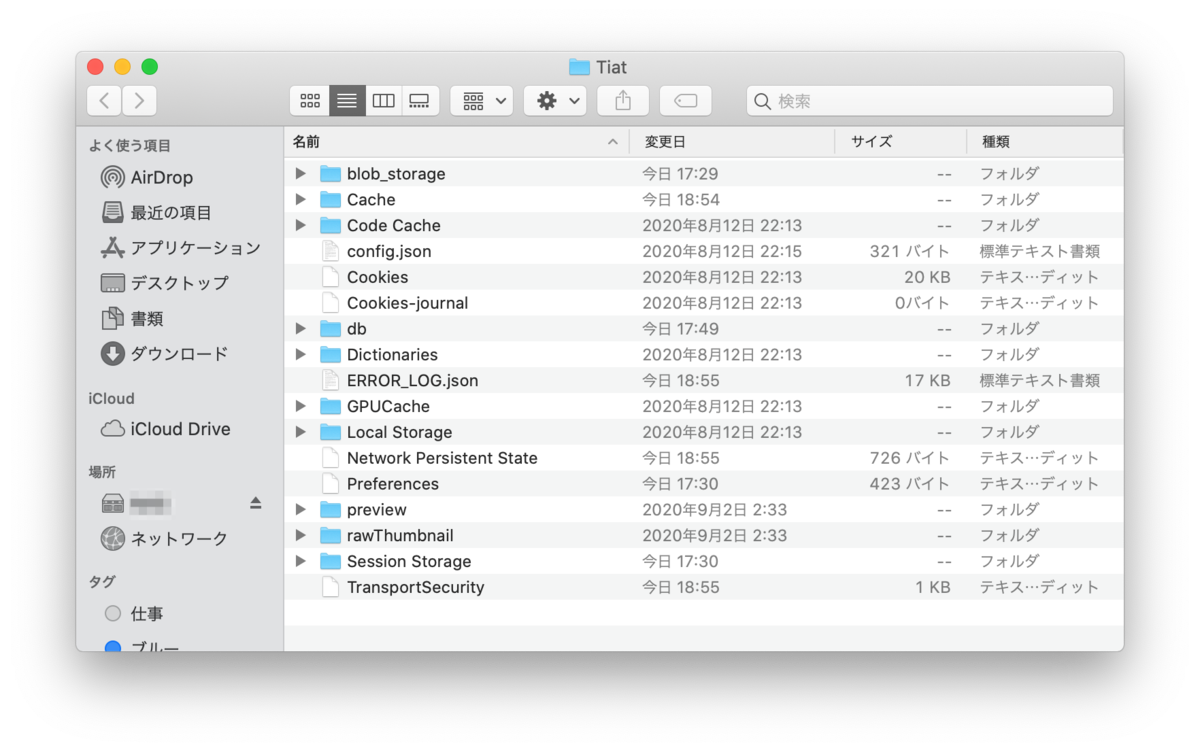
Task: Switch to list view
Action: tap(347, 100)
